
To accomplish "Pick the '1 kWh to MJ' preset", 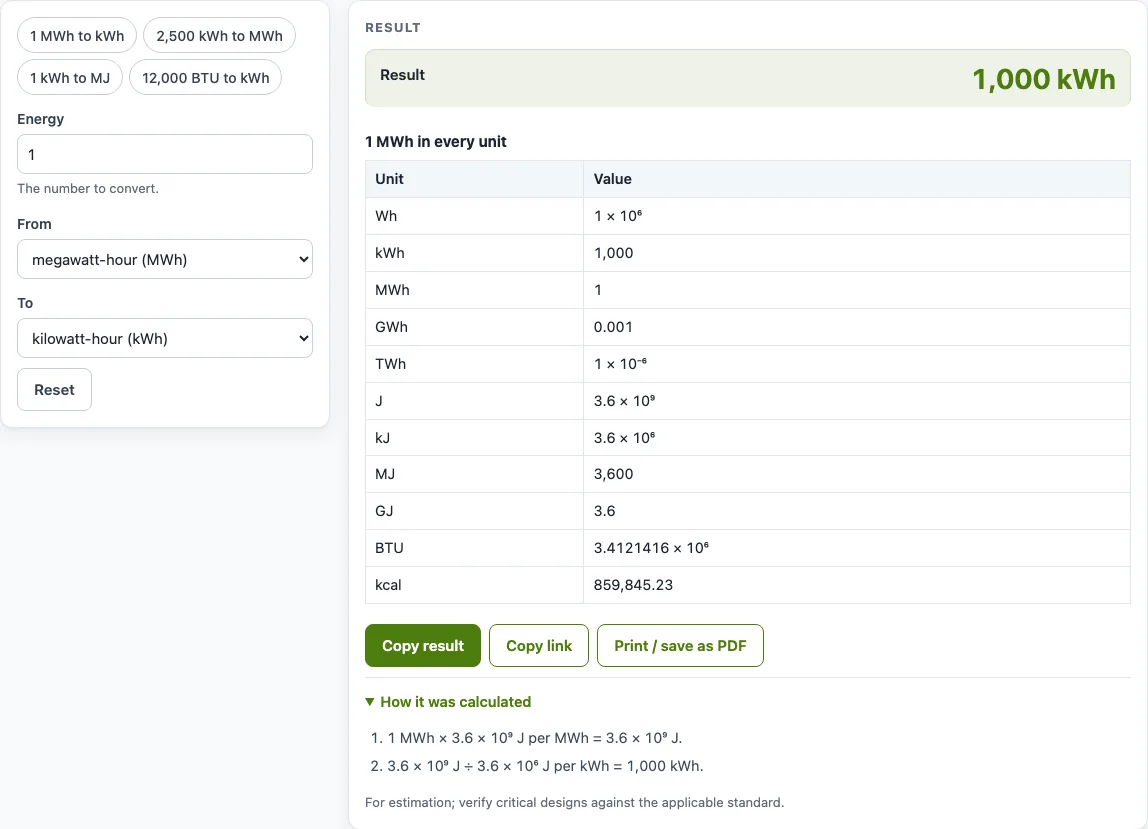I will coord(70,78).
